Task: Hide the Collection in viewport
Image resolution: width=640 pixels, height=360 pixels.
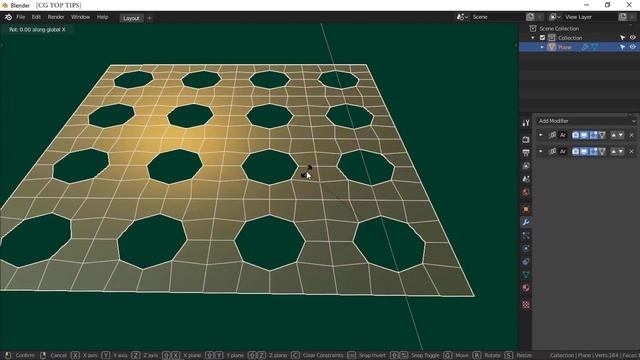Action: point(632,38)
